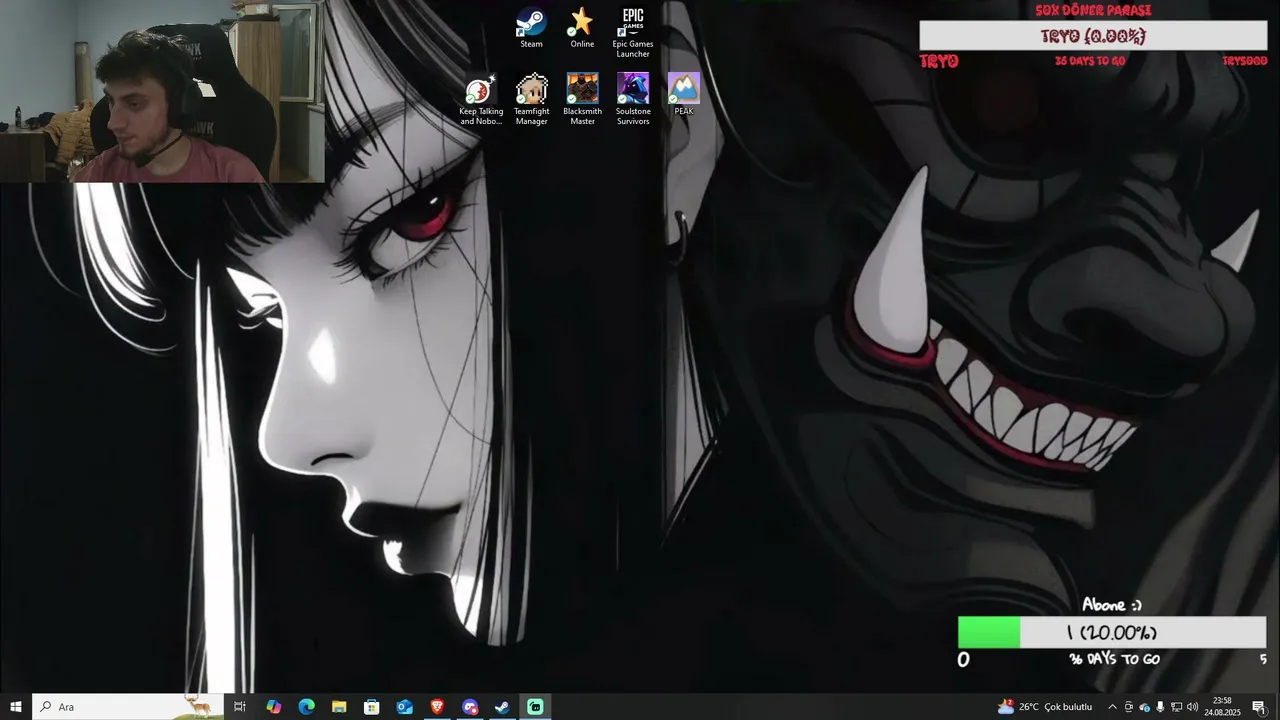Select the Blacksmith Master desktop icon
Viewport: 1280px width, 720px height.
[582, 99]
